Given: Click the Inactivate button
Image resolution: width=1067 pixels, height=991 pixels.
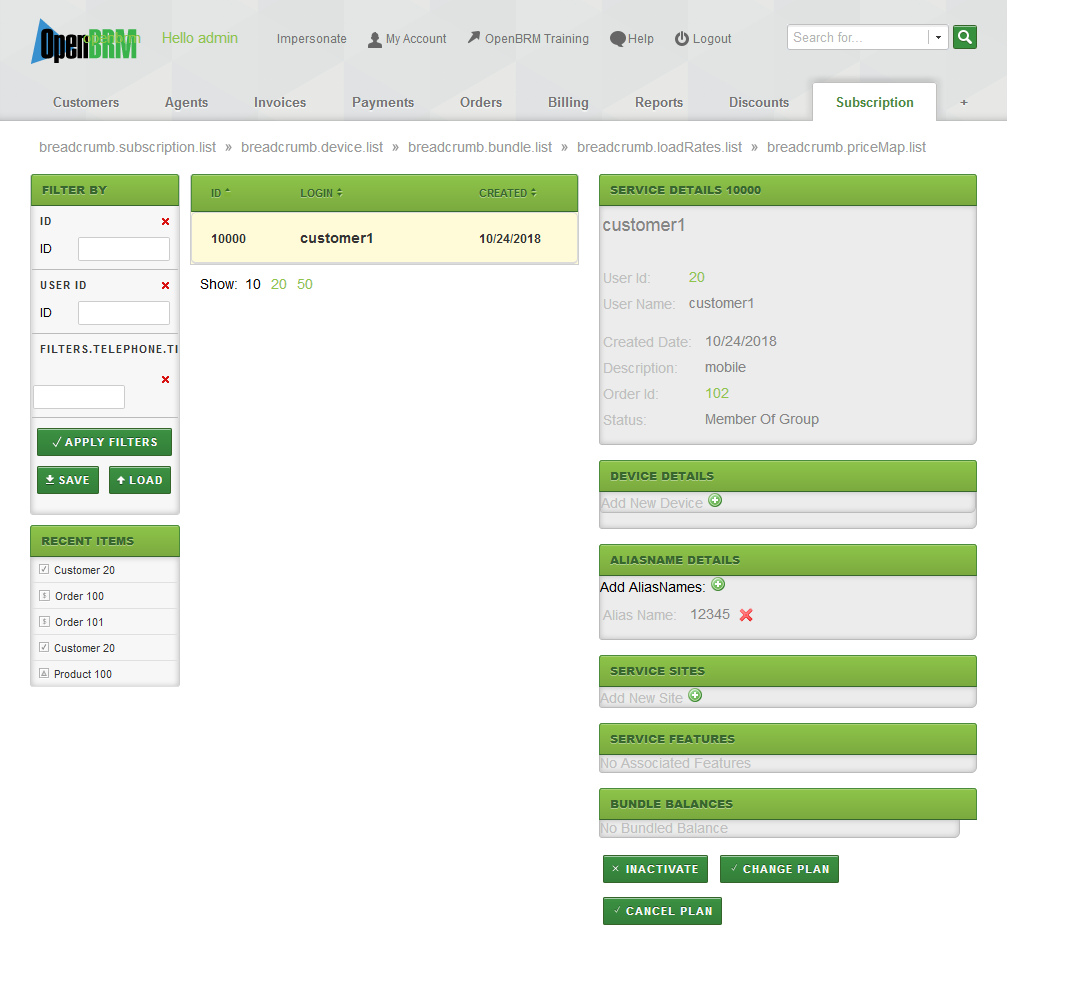Looking at the screenshot, I should click(x=655, y=869).
